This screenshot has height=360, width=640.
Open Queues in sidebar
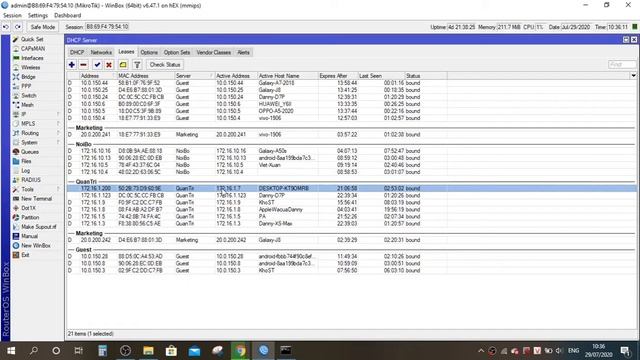pos(30,152)
